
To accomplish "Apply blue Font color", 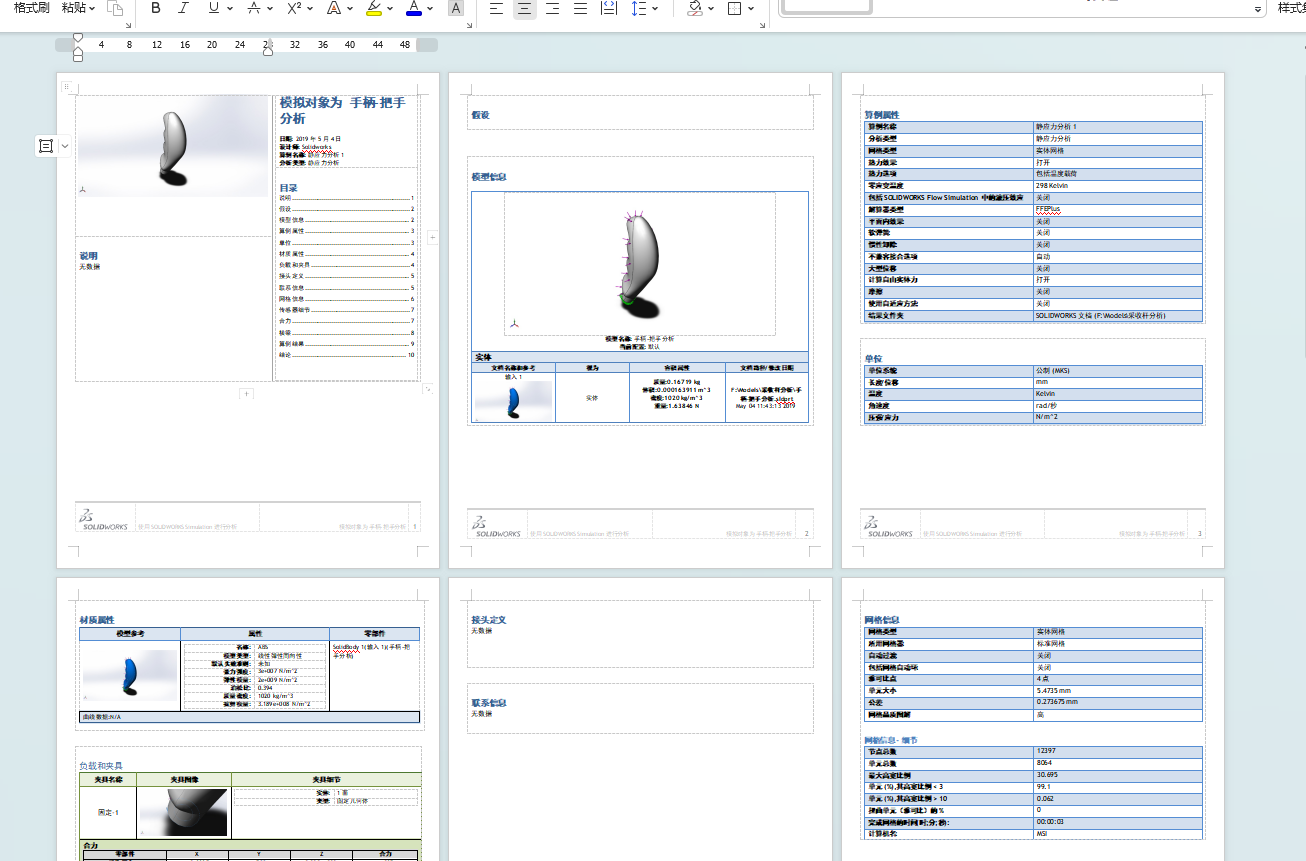I will (414, 8).
